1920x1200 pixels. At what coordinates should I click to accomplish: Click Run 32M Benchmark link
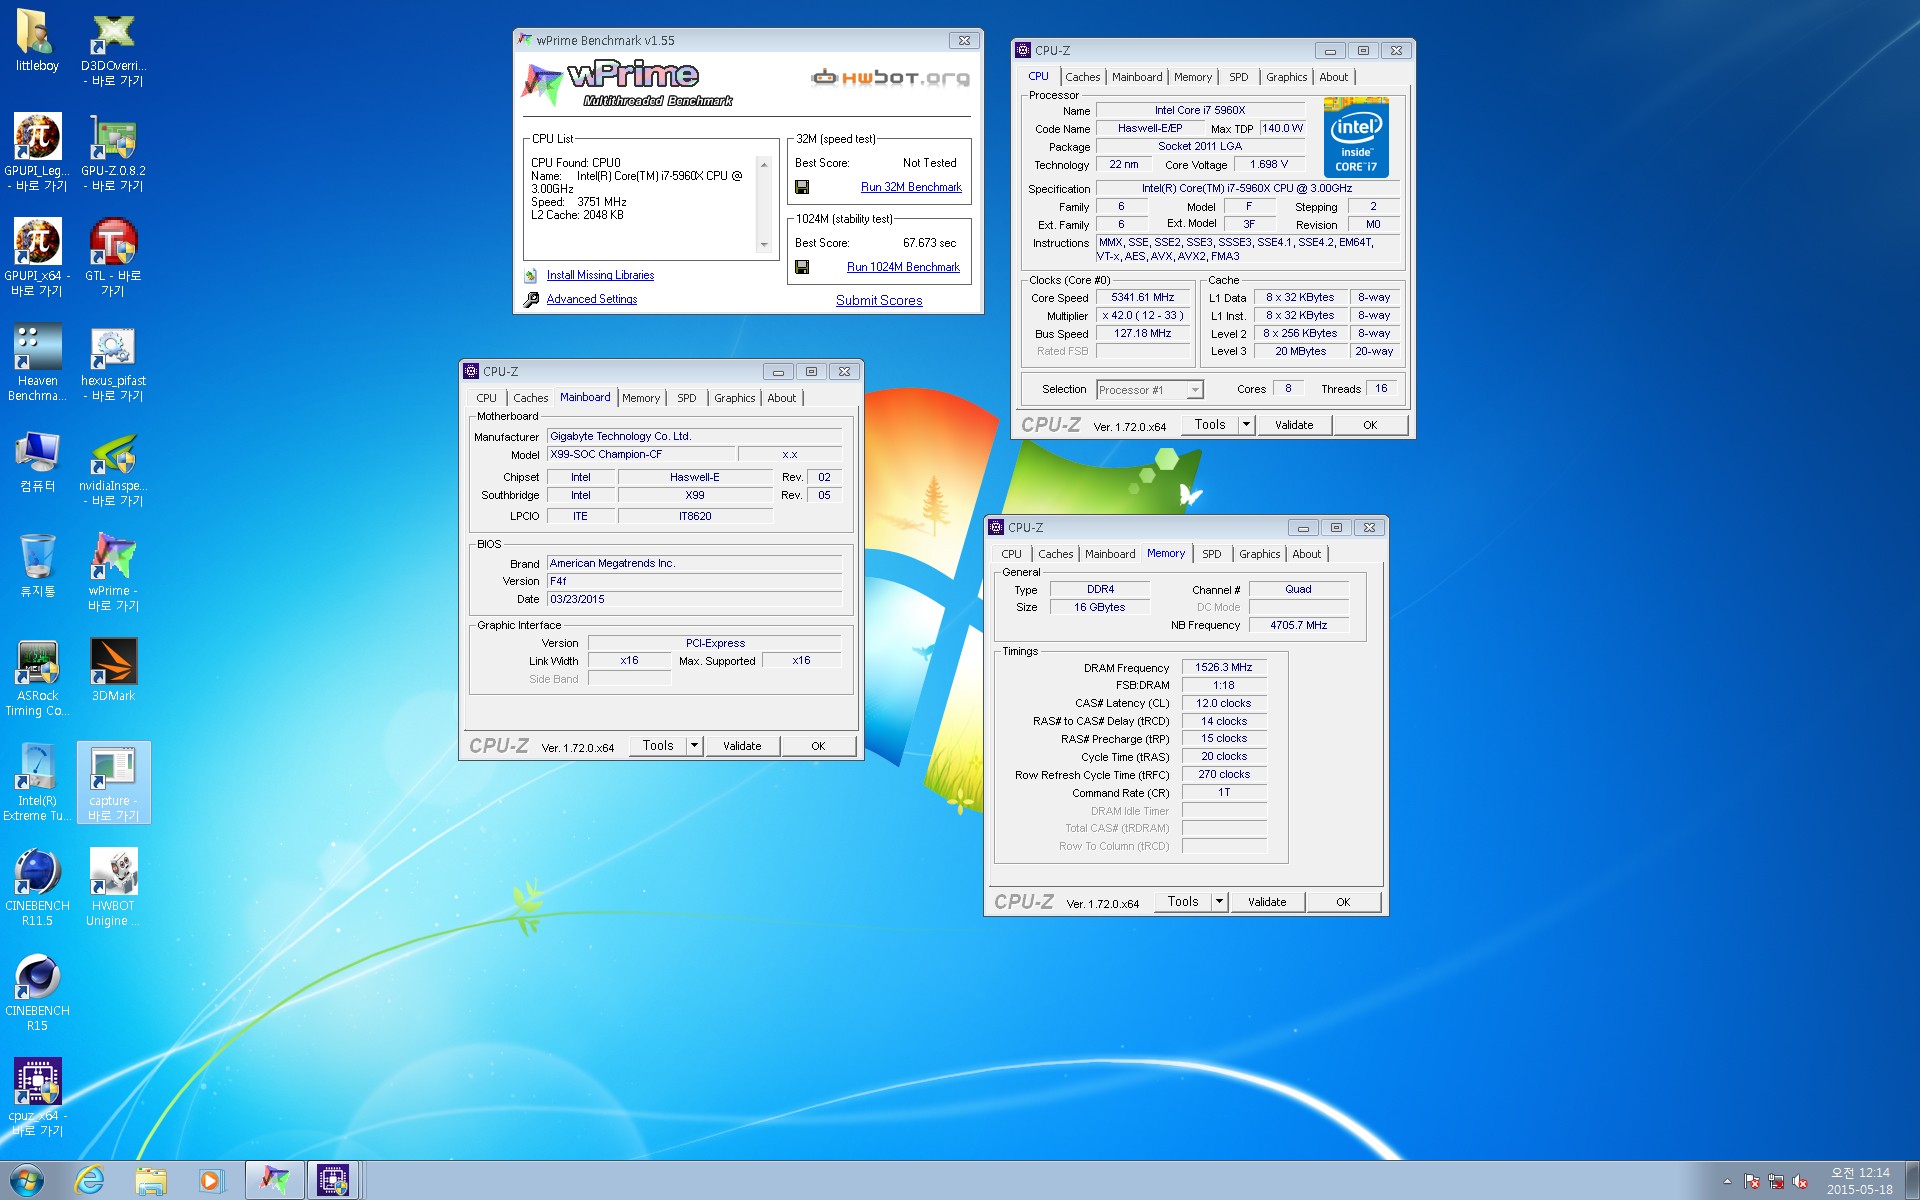(x=911, y=187)
